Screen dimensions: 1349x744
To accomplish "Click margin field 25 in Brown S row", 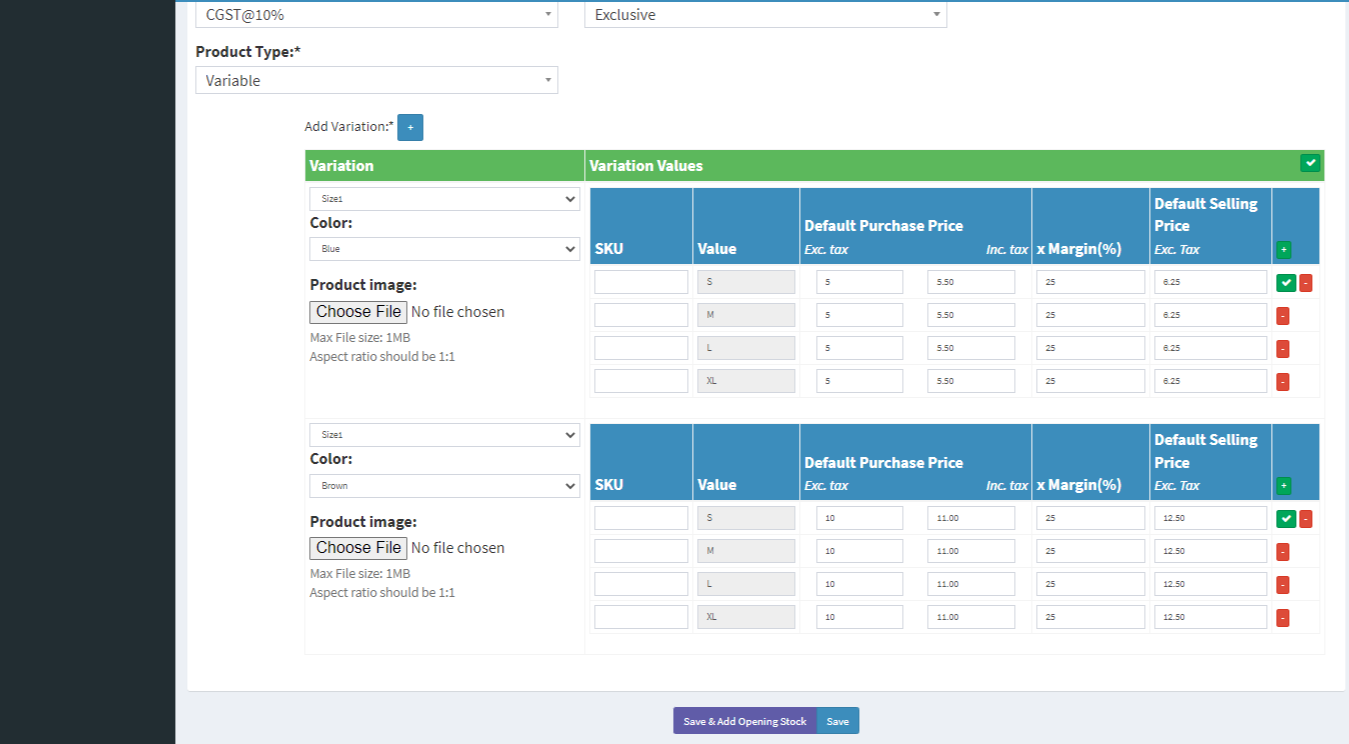I will pos(1091,518).
